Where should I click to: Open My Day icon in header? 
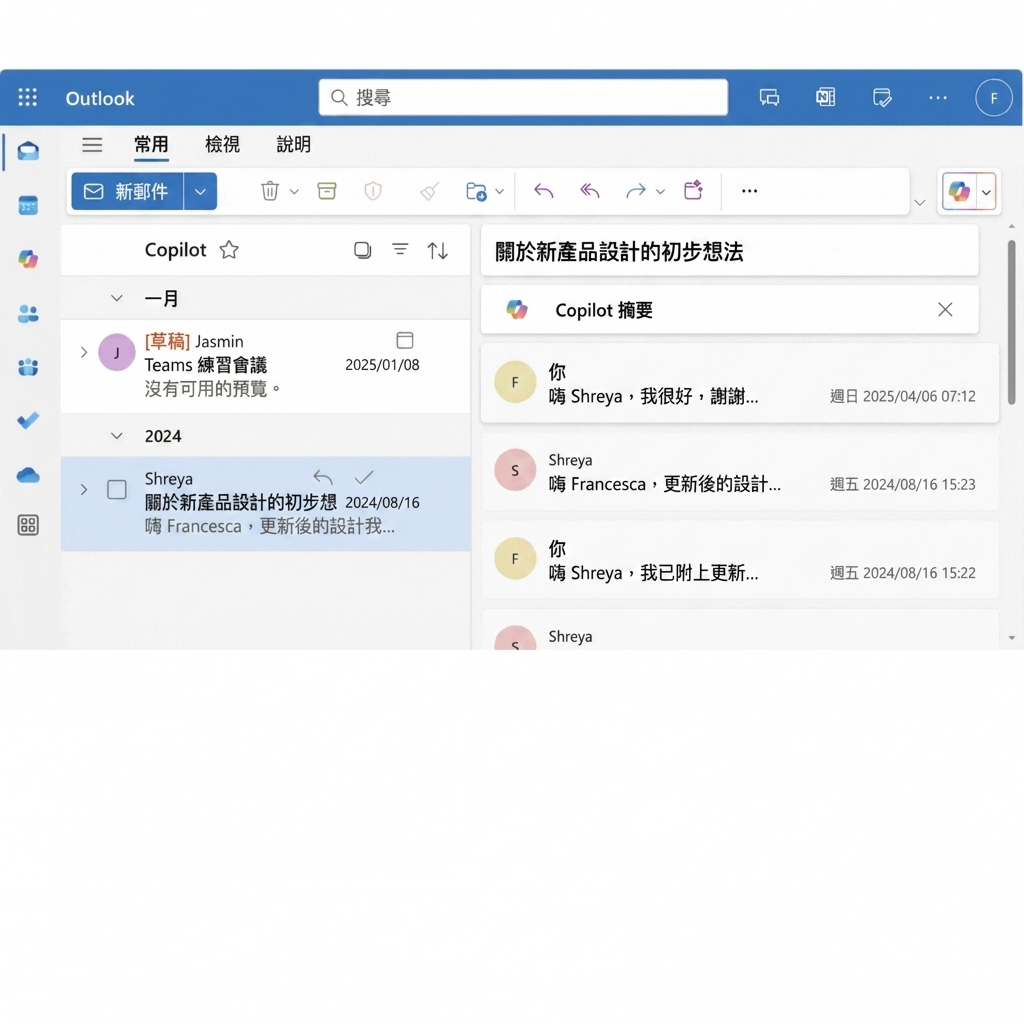pos(882,98)
